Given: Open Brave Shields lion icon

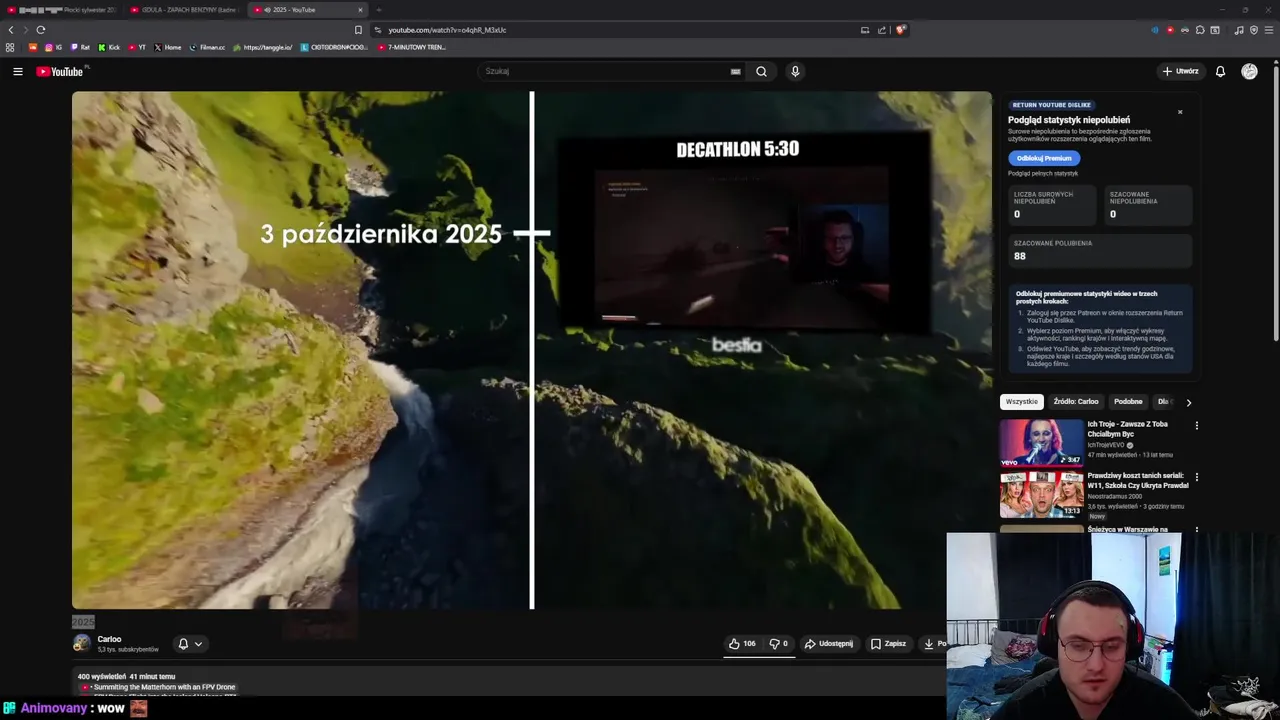Looking at the screenshot, I should click(900, 30).
